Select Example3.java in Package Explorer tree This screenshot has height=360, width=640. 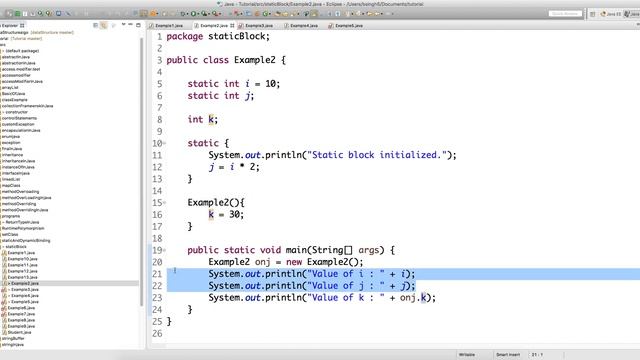point(24,289)
